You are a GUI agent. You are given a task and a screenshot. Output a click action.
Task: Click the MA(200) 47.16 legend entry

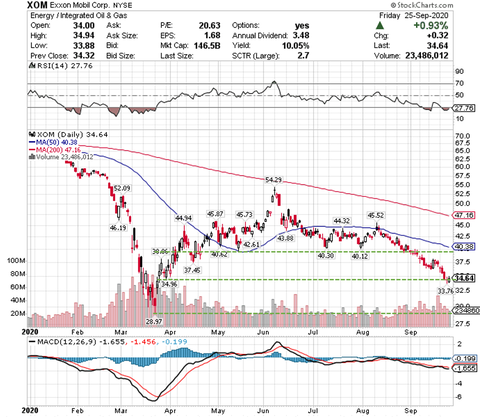(x=55, y=150)
